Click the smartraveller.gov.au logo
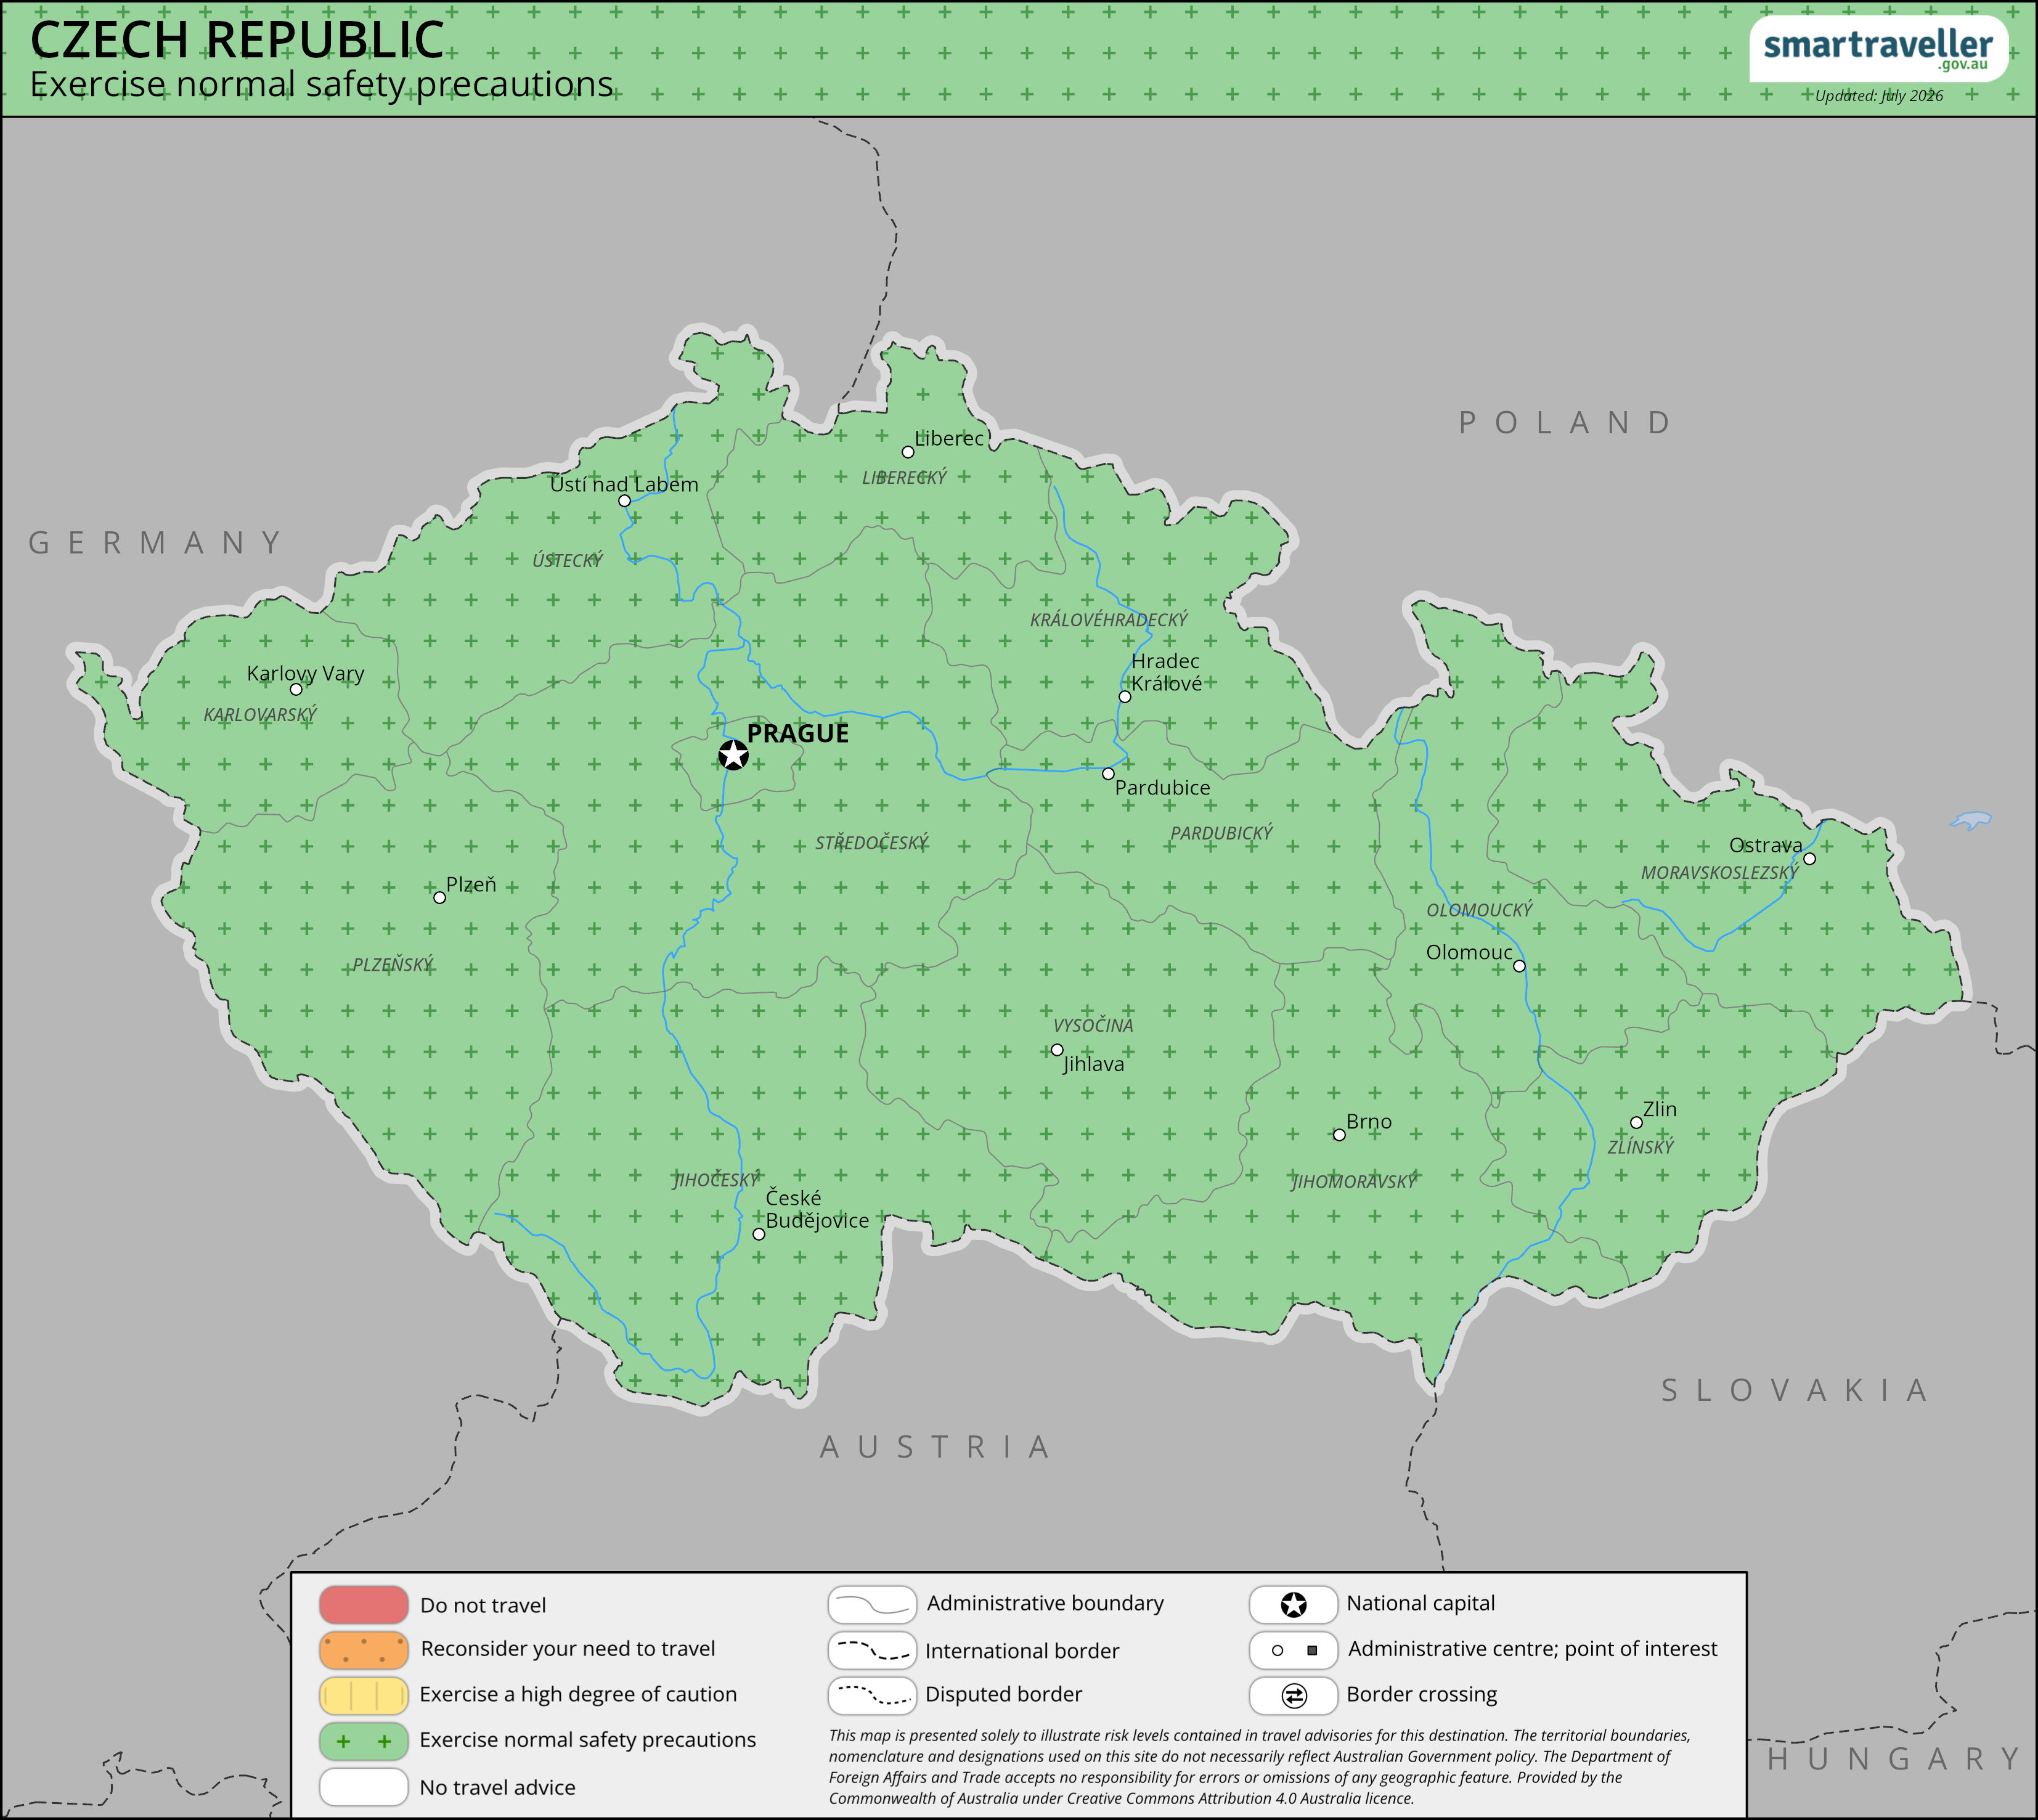Image resolution: width=2038 pixels, height=1820 pixels. point(1878,49)
